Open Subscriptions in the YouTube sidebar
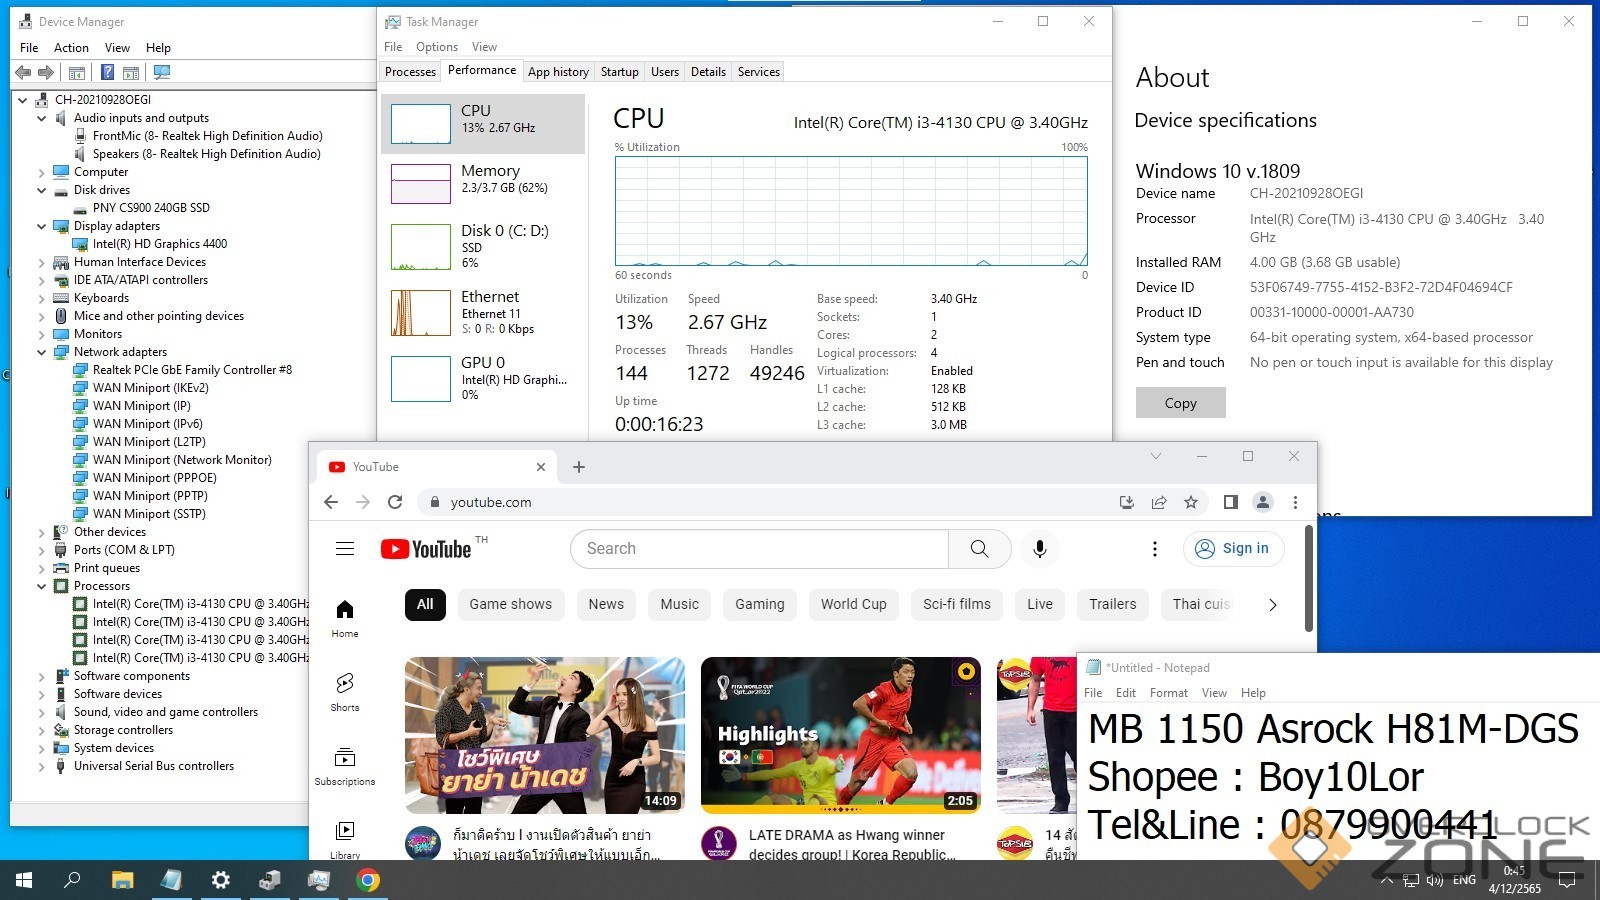The image size is (1600, 900). pyautogui.click(x=345, y=766)
